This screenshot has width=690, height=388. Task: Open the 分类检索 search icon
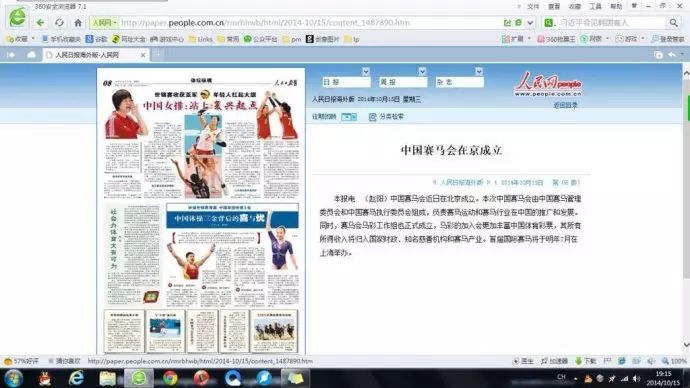click(372, 117)
